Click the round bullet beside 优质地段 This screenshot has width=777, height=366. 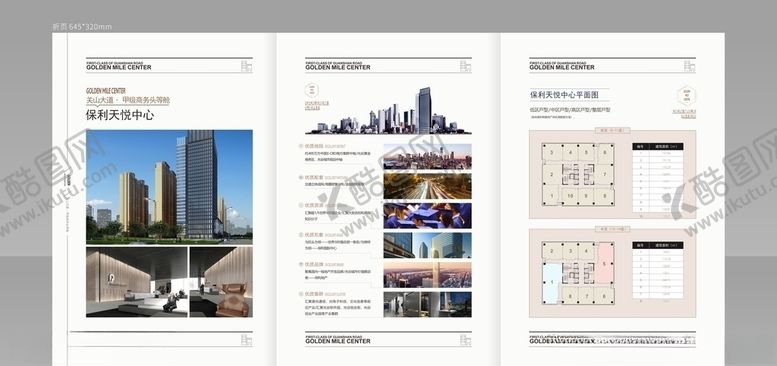tap(301, 147)
